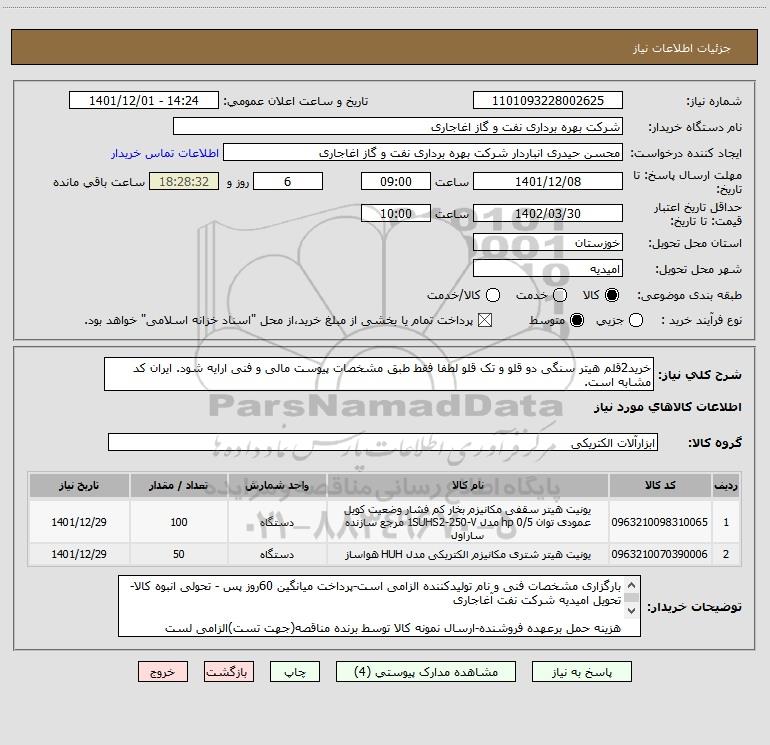Click the نام دستگاه خریدار field
Viewport: 770px width, 745px height.
point(398,127)
